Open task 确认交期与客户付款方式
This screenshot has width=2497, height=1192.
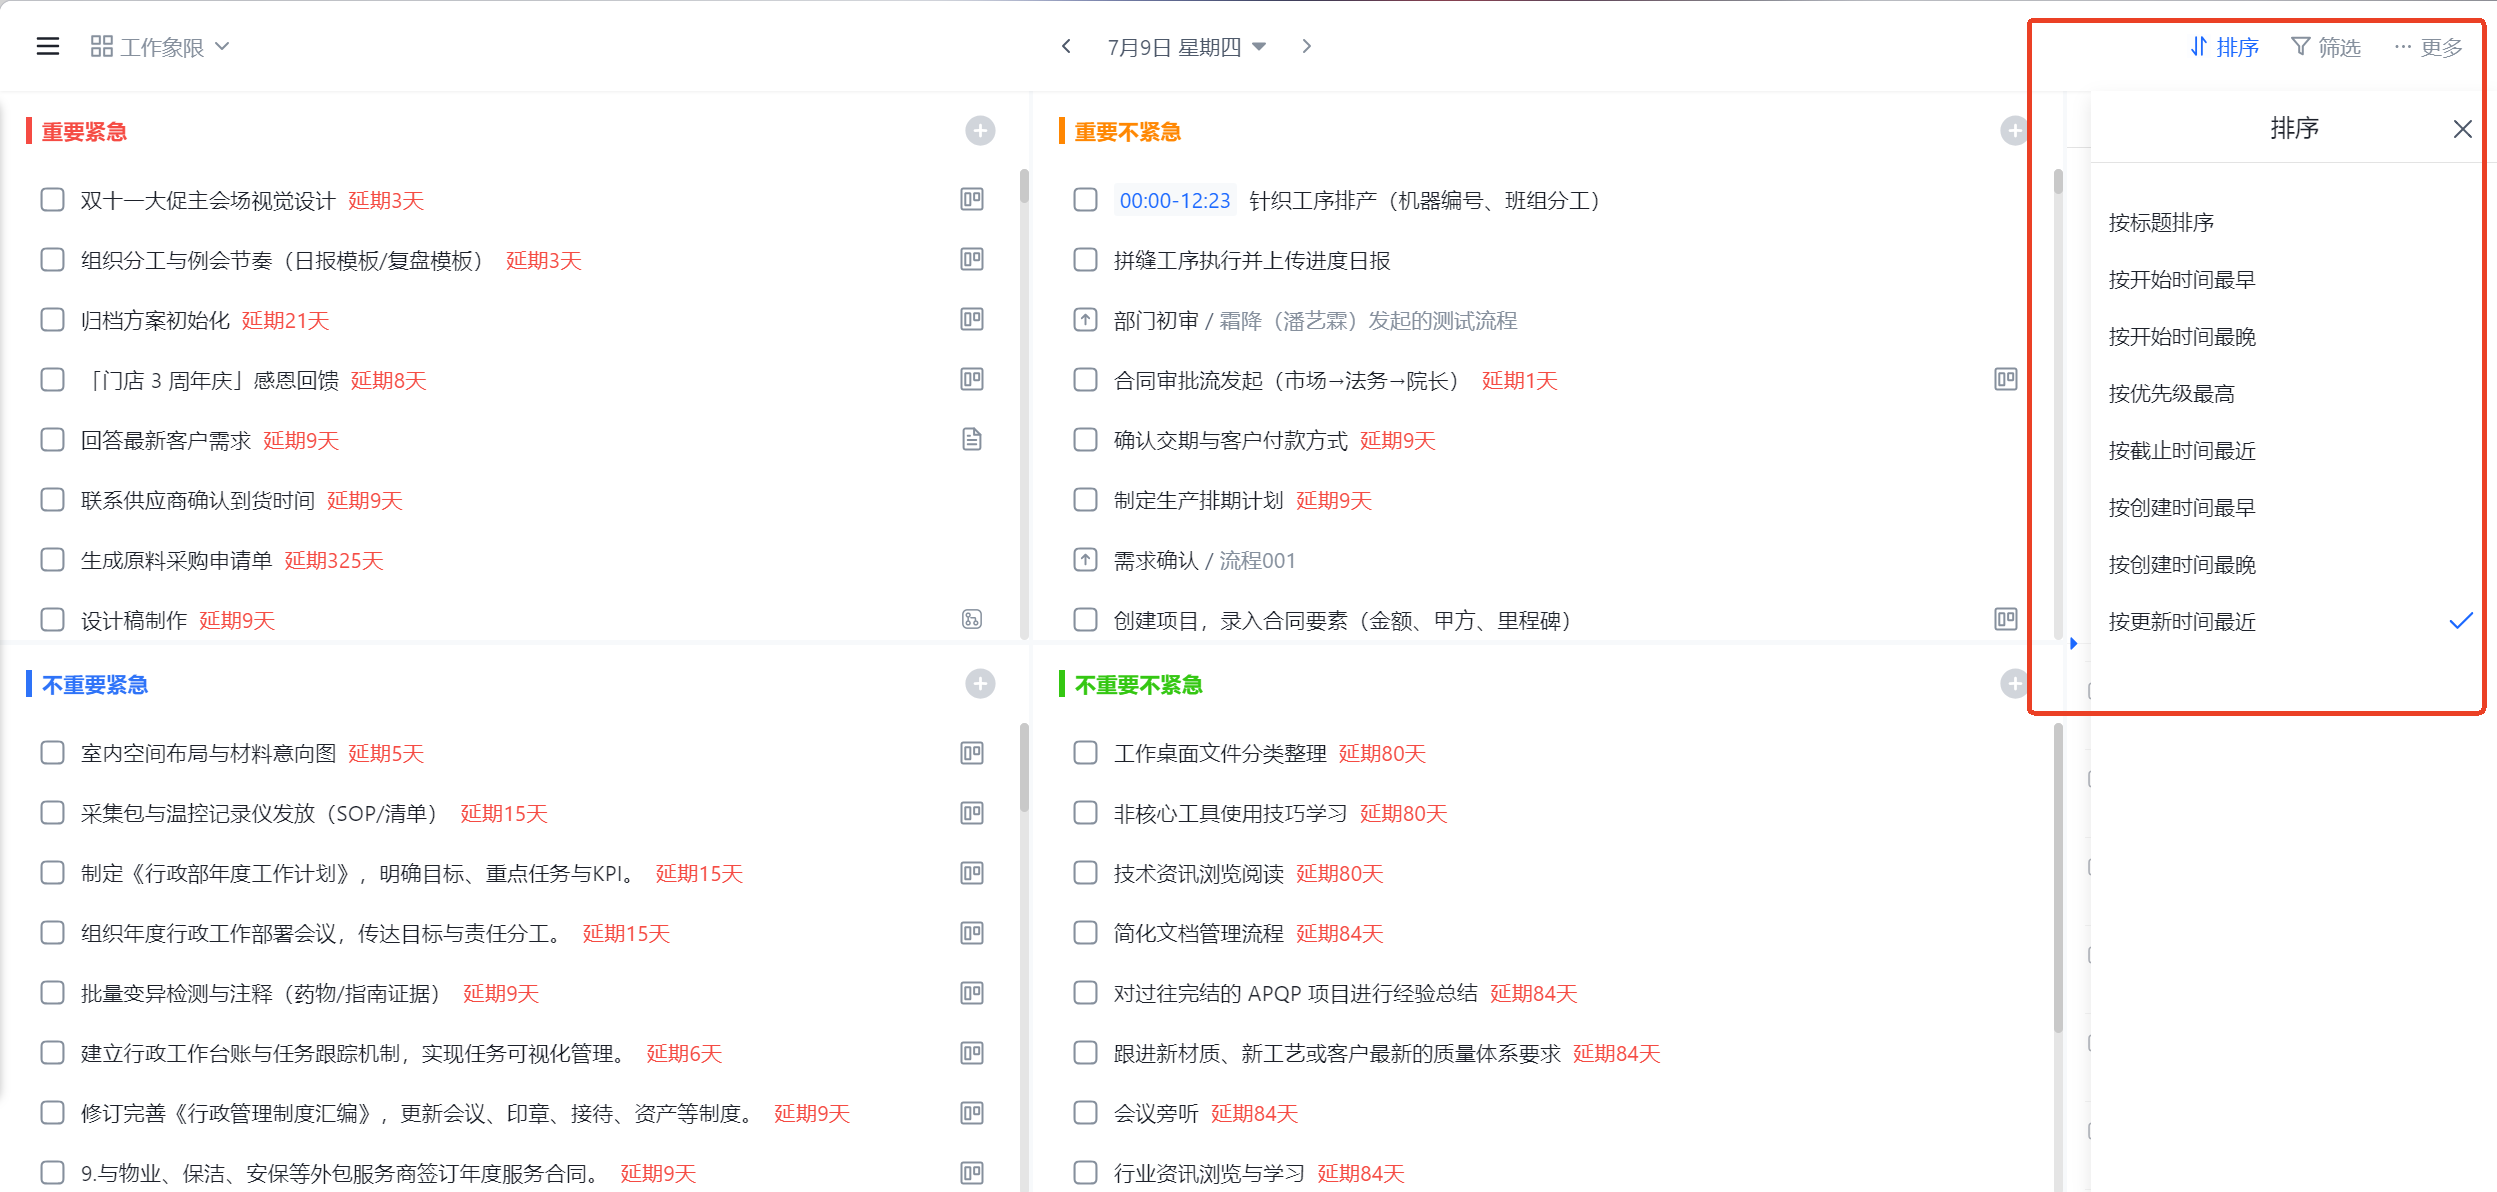click(x=1230, y=440)
